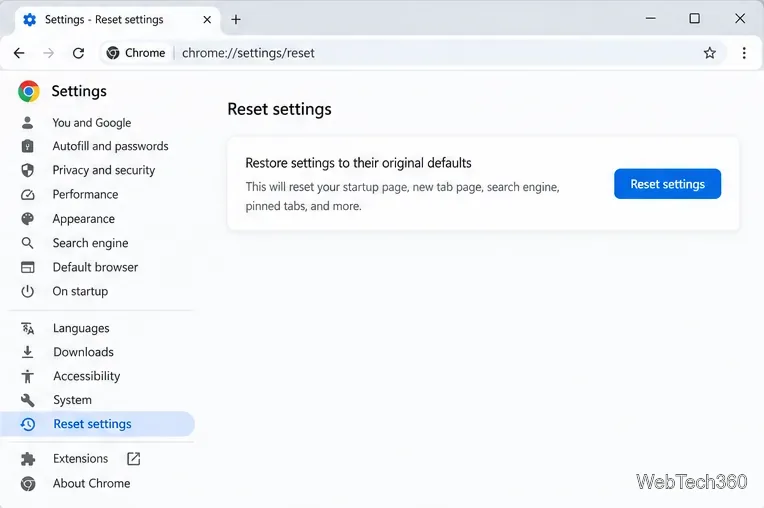The image size is (764, 508).
Task: Click 'Restore settings to their original defaults' text
Action: [358, 163]
